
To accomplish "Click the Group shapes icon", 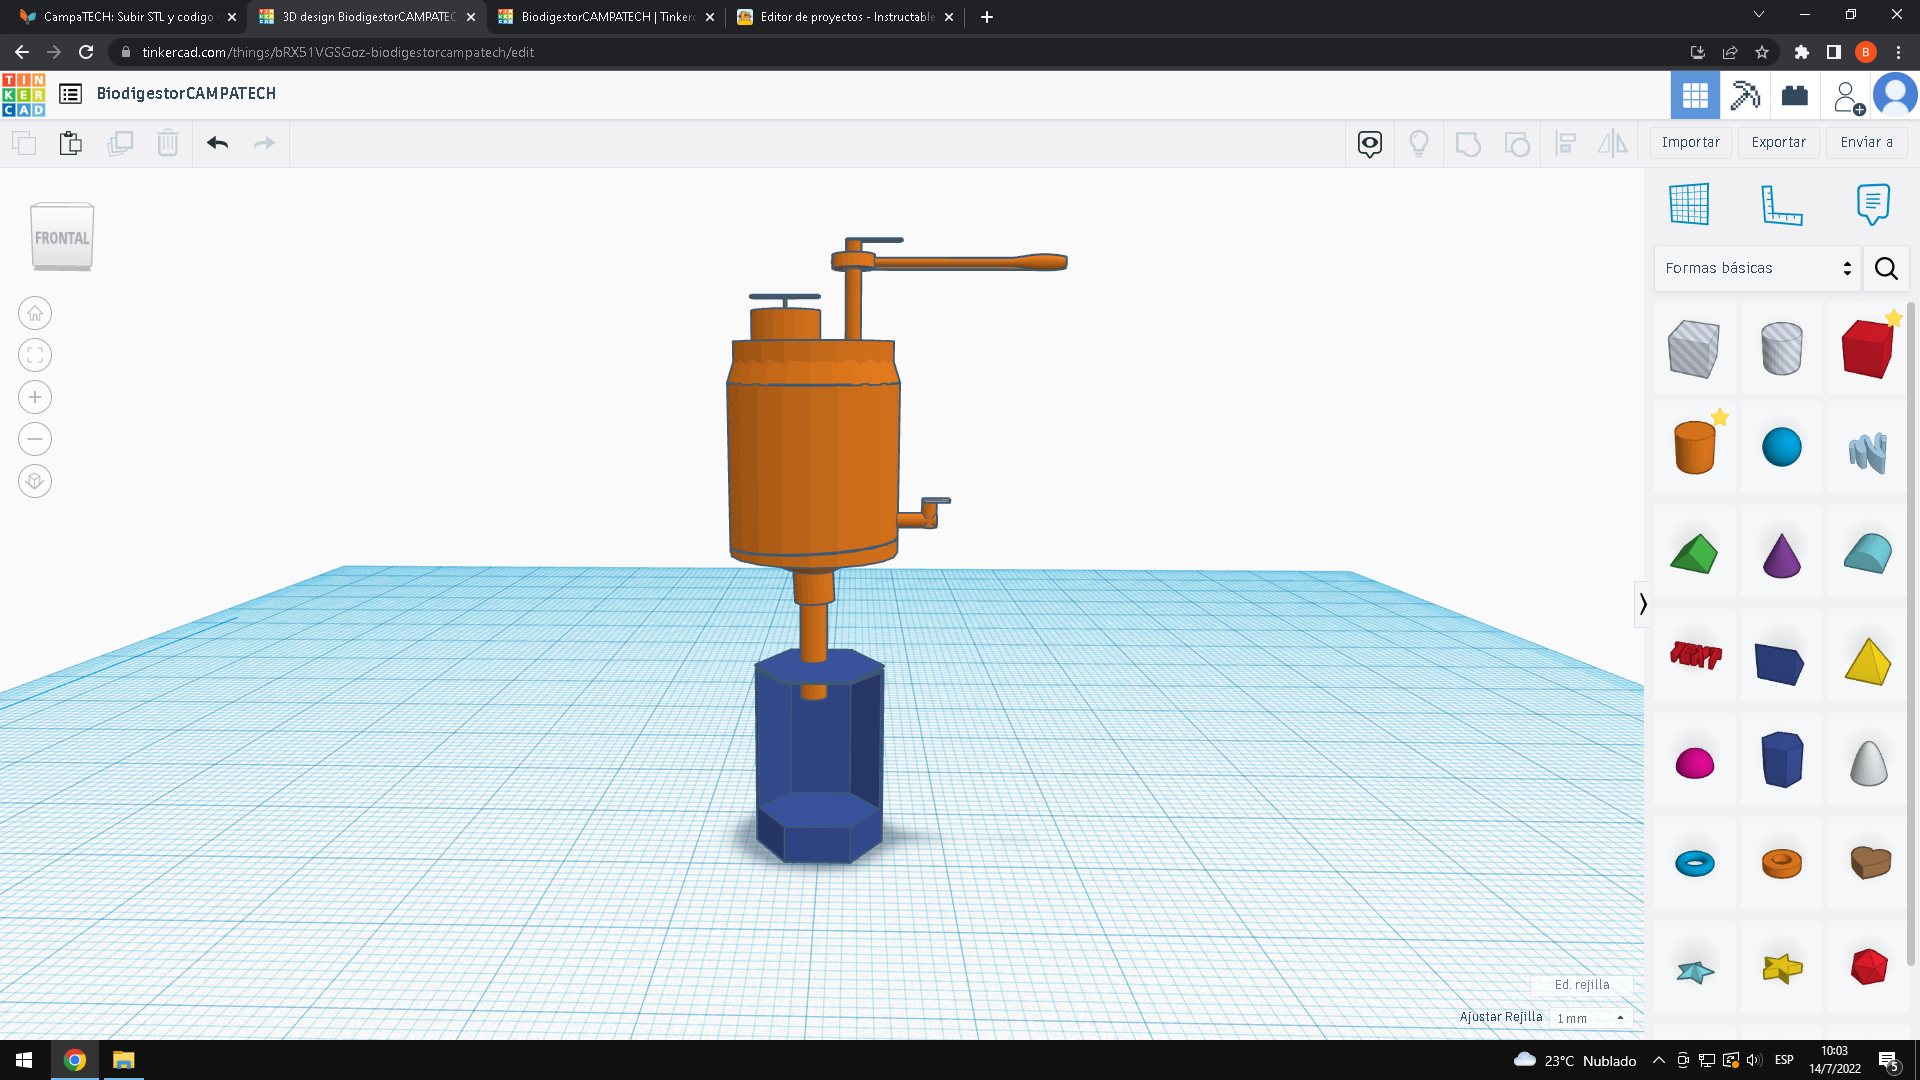I will click(1468, 144).
